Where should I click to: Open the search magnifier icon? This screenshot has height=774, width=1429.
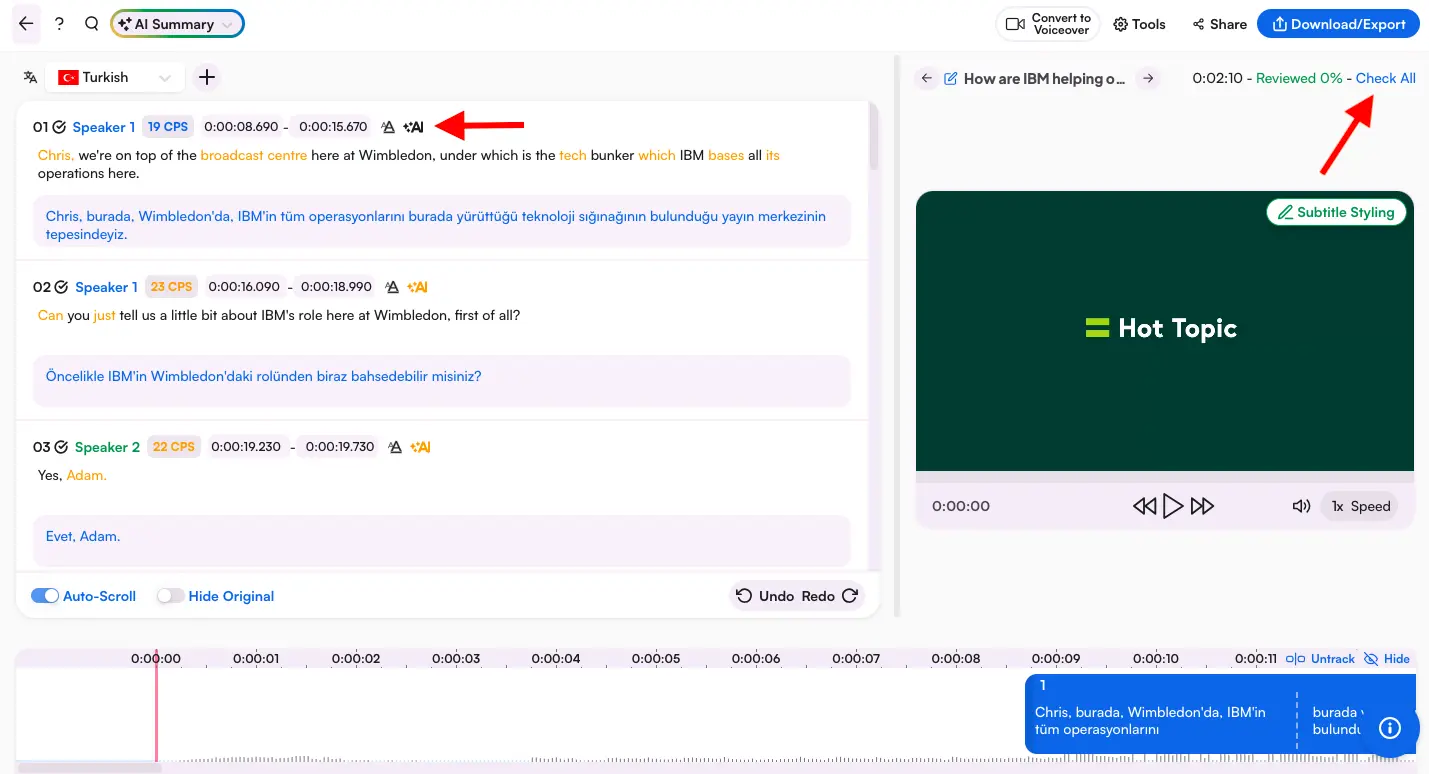(92, 24)
